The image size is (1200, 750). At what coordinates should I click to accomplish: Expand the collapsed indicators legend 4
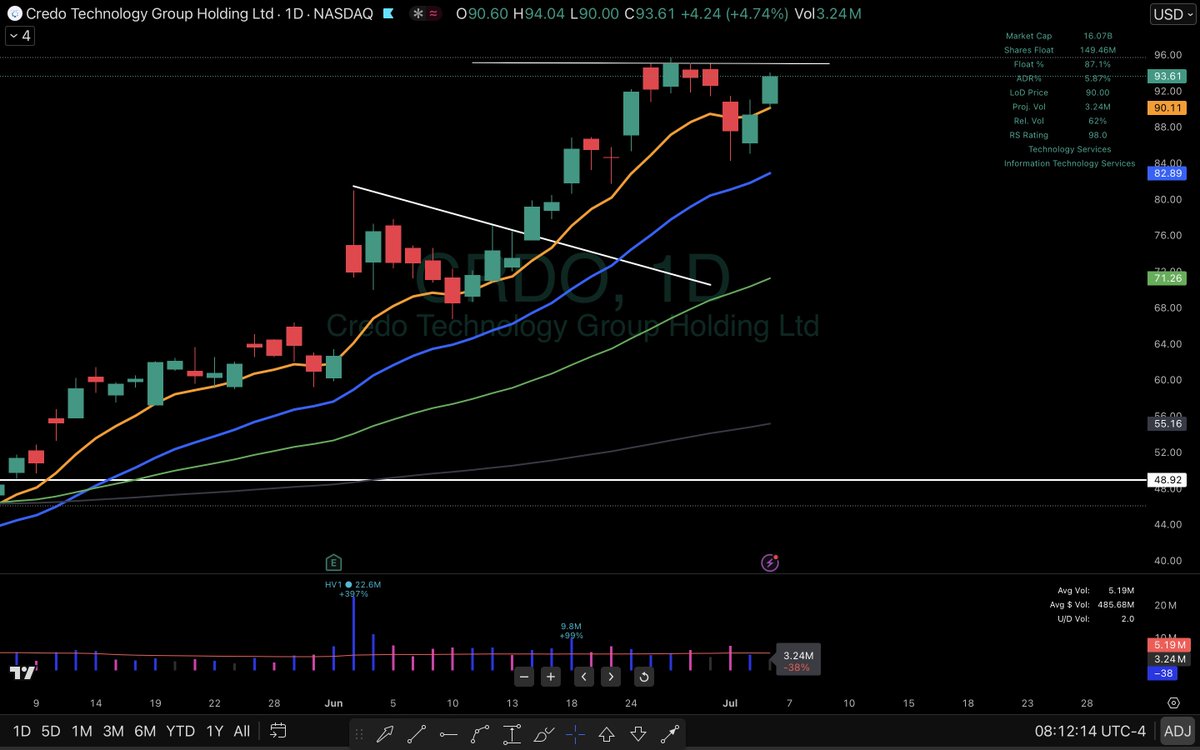18,35
